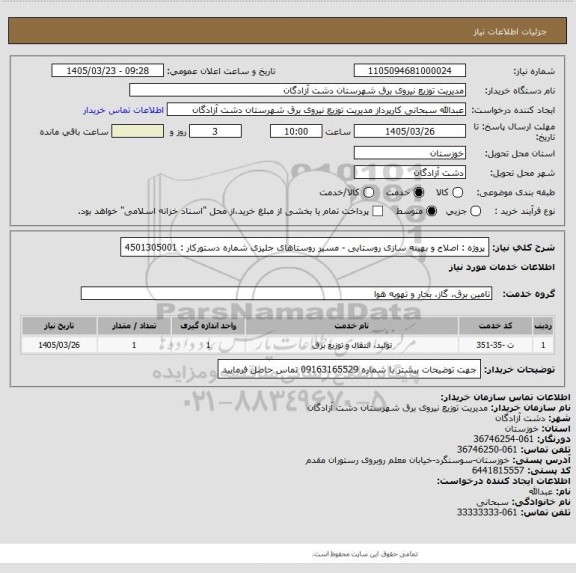Open the اطلاعات تماس خریدار link
The image size is (576, 573).
123,110
